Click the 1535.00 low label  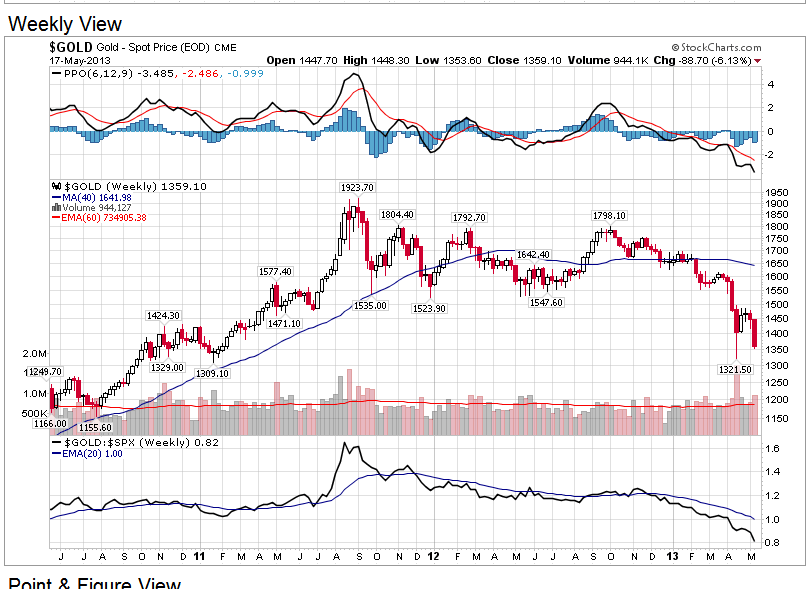pyautogui.click(x=370, y=305)
